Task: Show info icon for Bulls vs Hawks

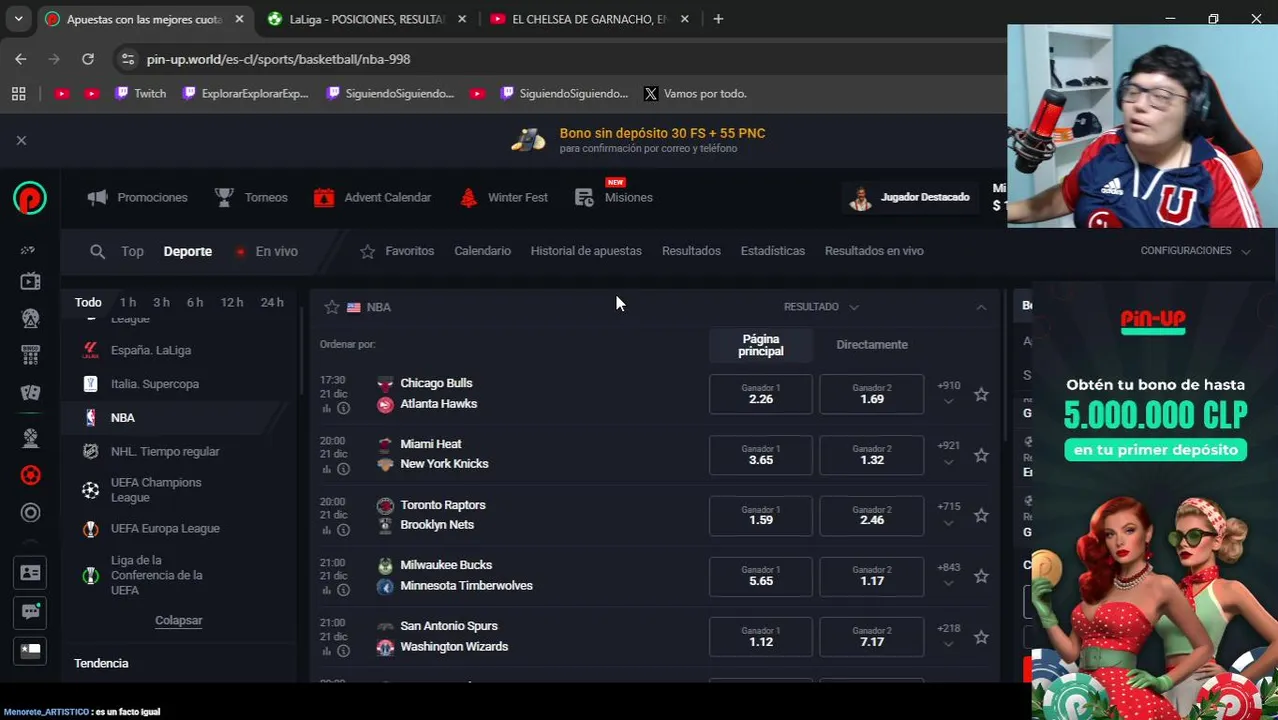Action: tap(343, 408)
